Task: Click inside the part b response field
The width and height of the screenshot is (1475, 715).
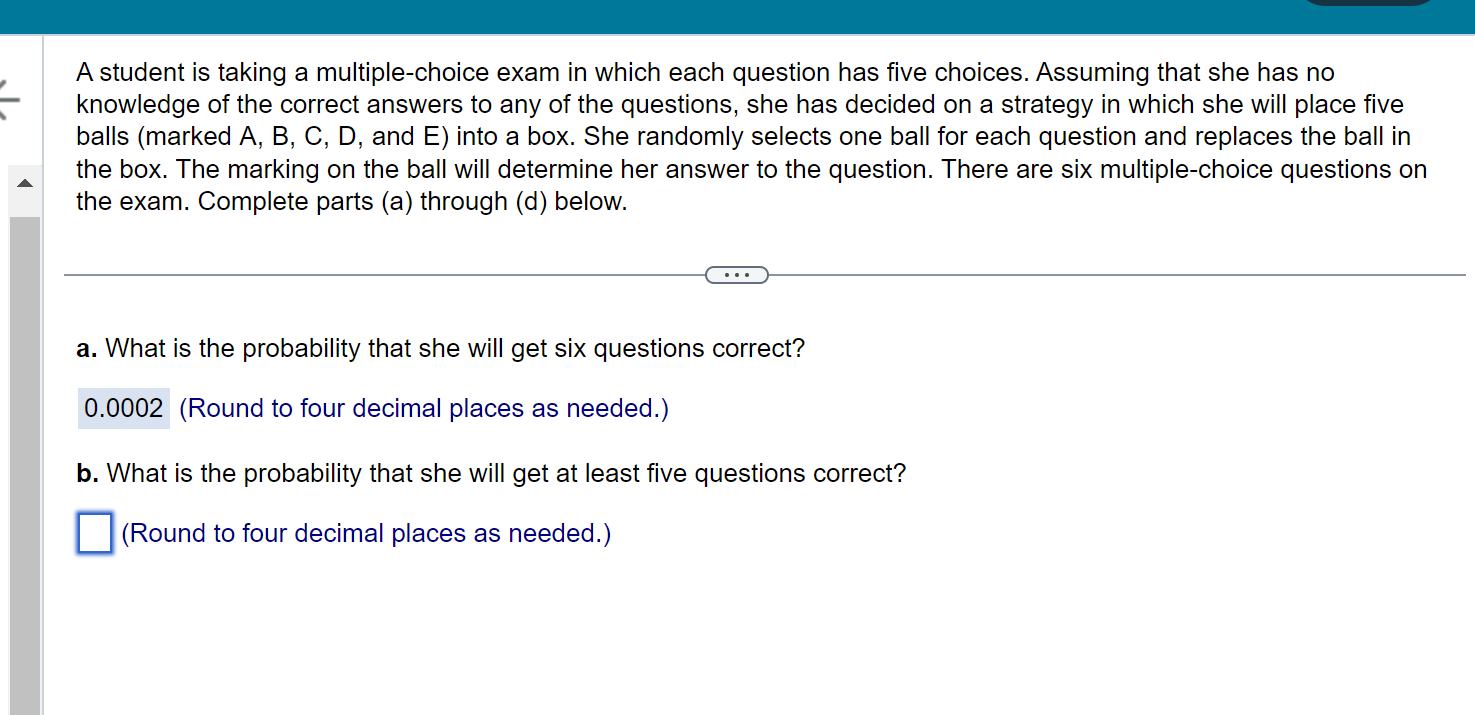Action: click(x=93, y=533)
